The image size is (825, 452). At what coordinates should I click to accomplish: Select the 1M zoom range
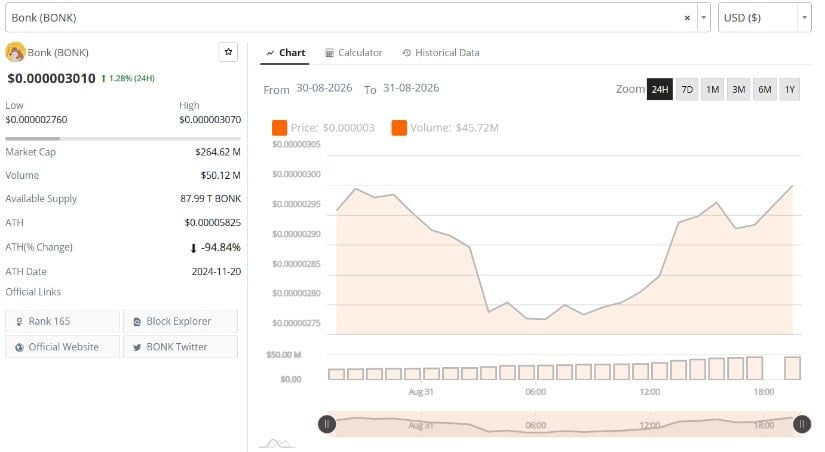712,89
